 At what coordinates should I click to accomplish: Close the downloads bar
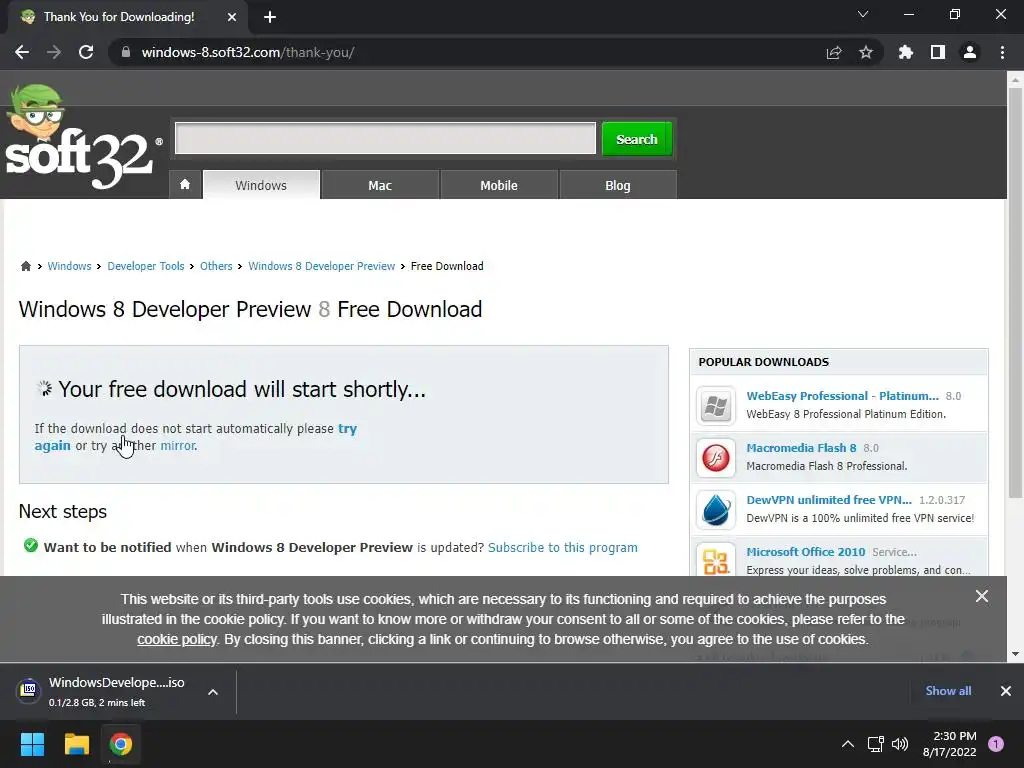pyautogui.click(x=1006, y=691)
